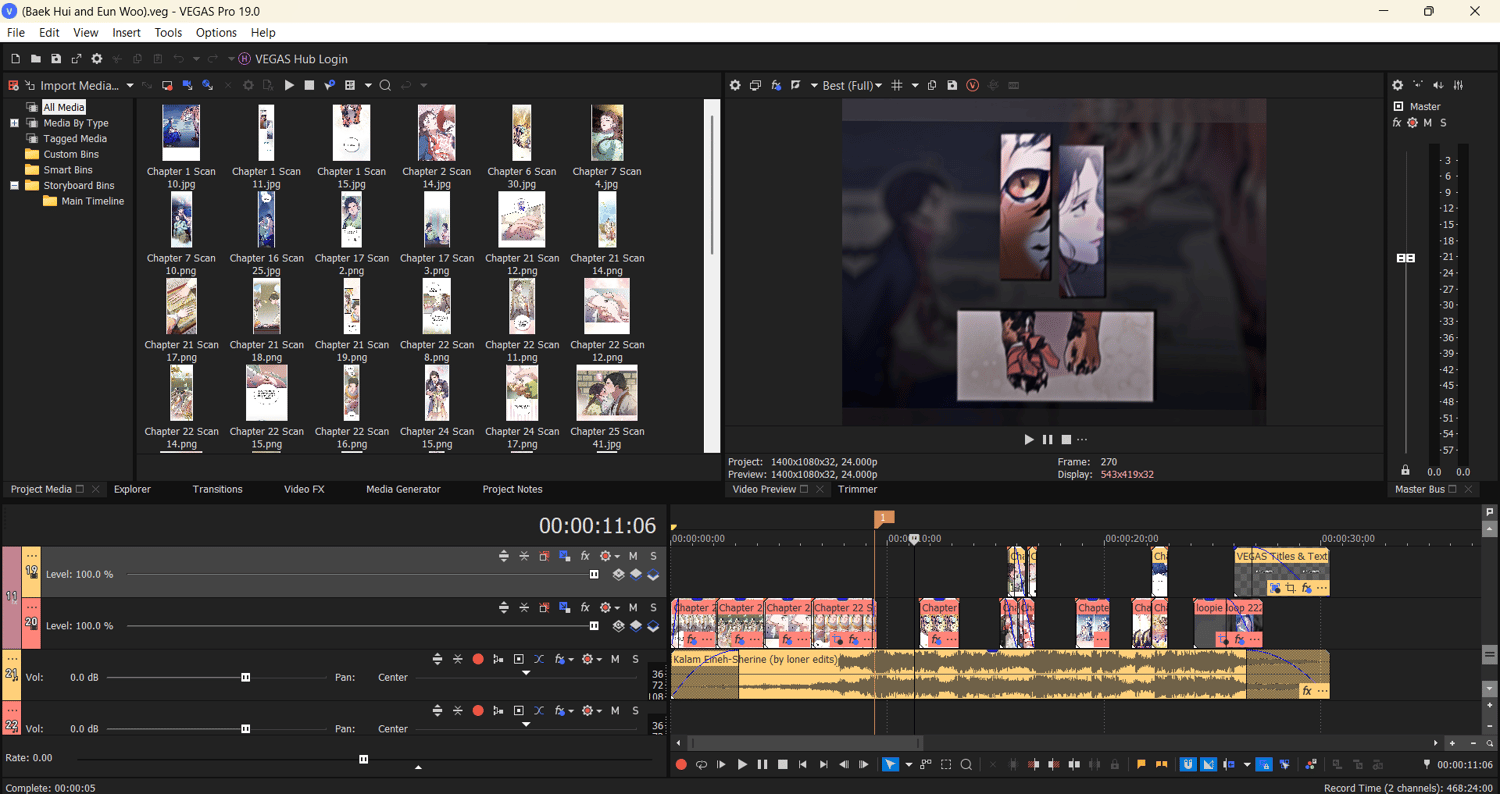The width and height of the screenshot is (1500, 794).
Task: Open VEGAS Hub Login
Action: click(293, 59)
